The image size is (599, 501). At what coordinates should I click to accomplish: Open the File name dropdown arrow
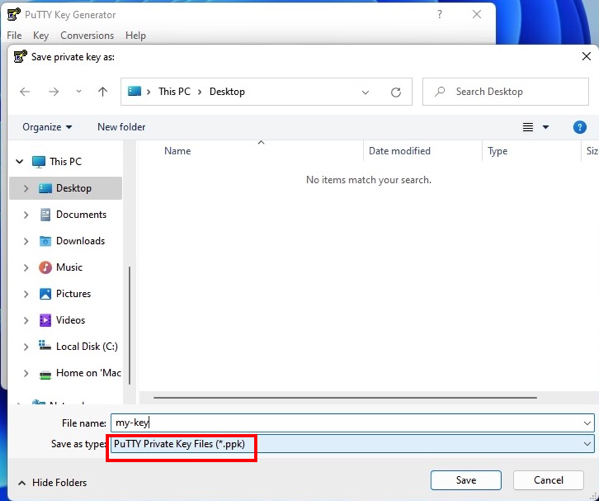[x=587, y=423]
